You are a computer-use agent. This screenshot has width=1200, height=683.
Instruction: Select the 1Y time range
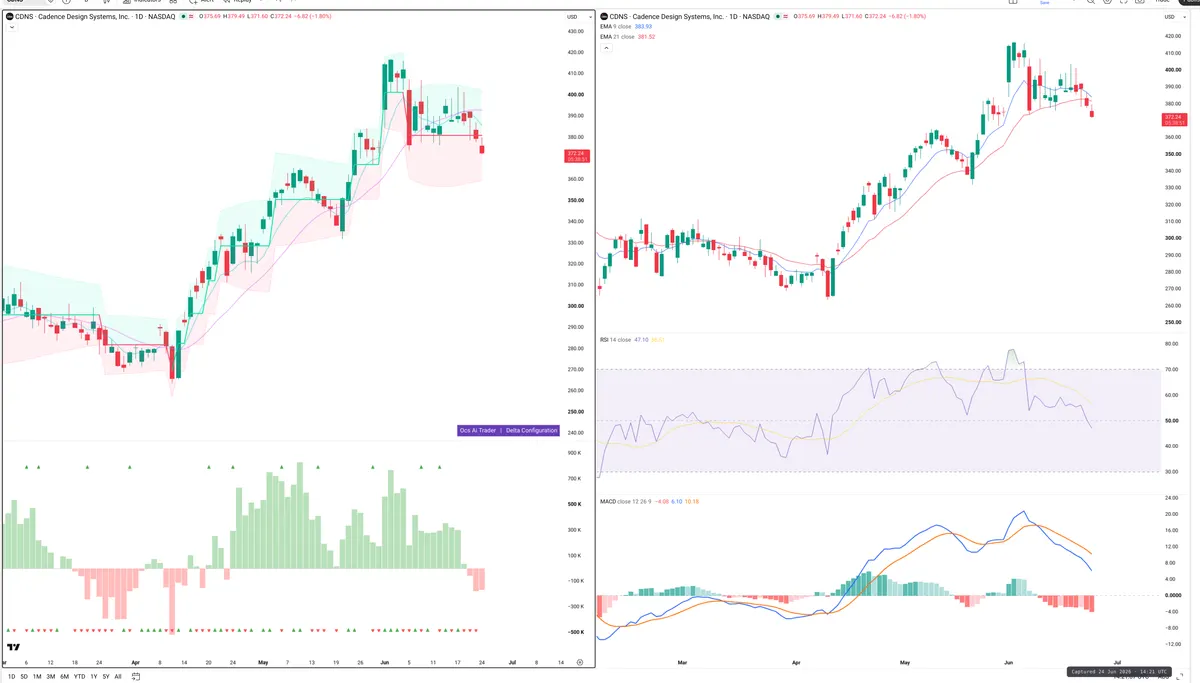click(x=94, y=677)
